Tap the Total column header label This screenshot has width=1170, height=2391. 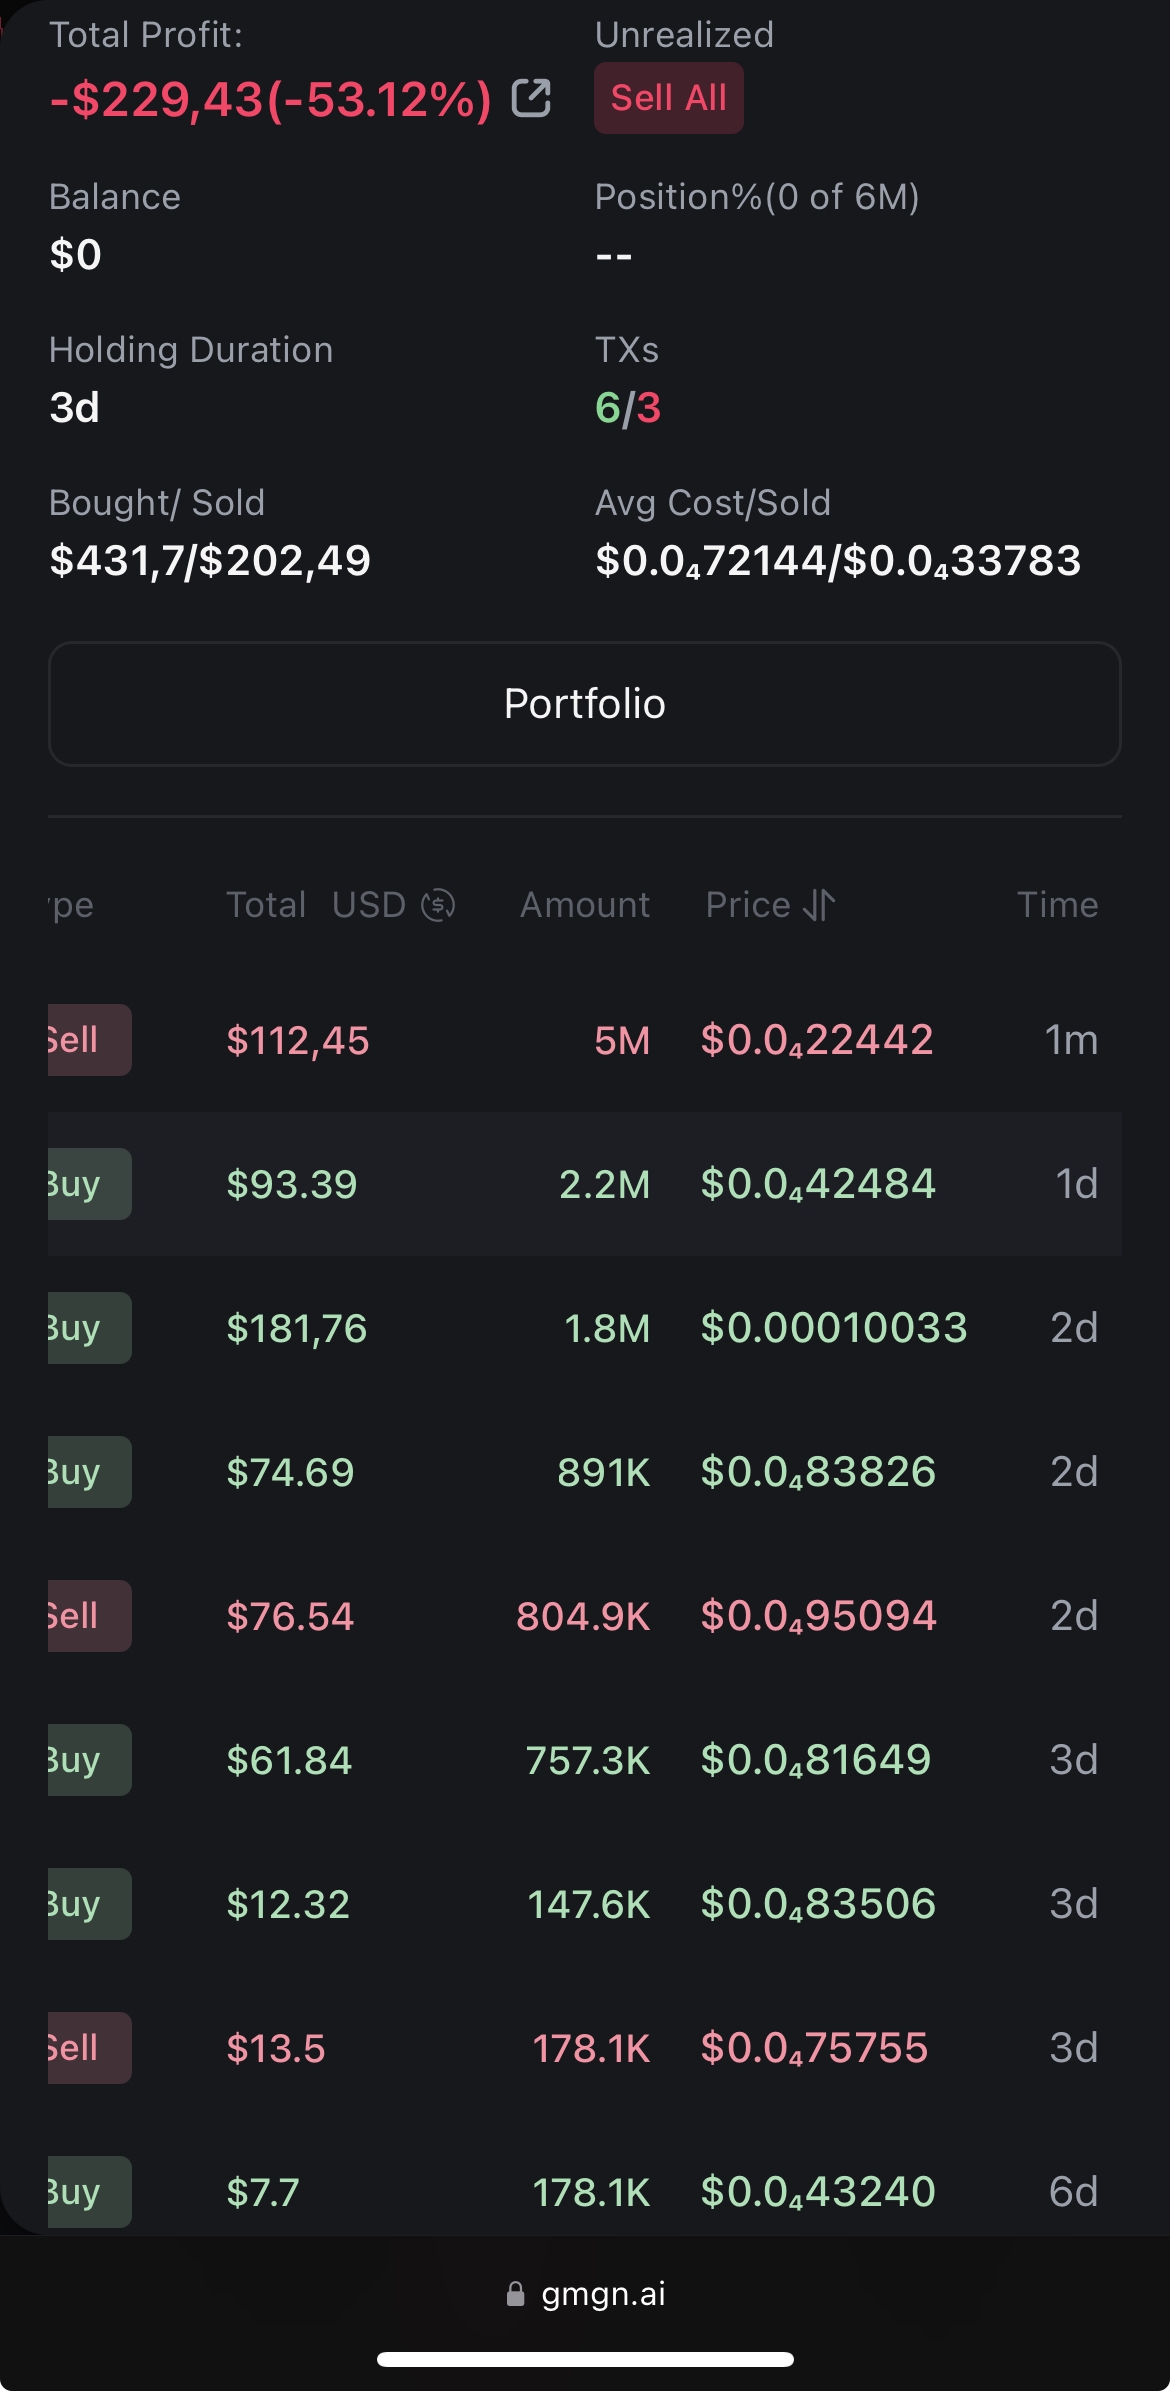tap(266, 905)
